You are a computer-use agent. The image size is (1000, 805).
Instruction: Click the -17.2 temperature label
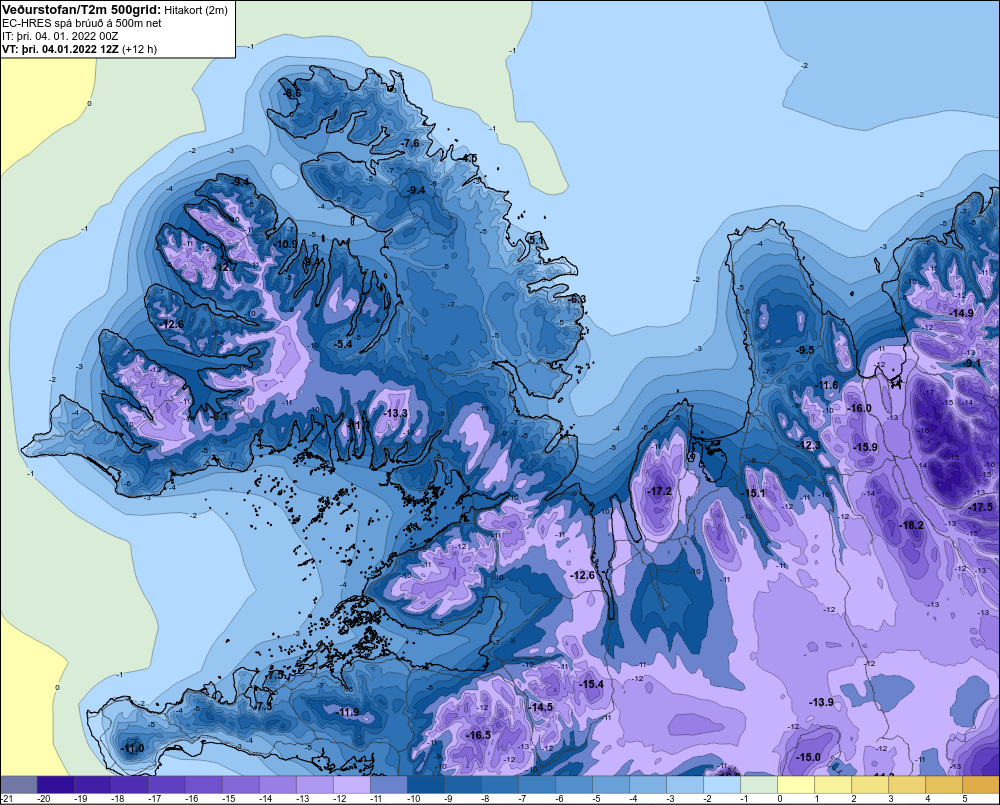[659, 491]
